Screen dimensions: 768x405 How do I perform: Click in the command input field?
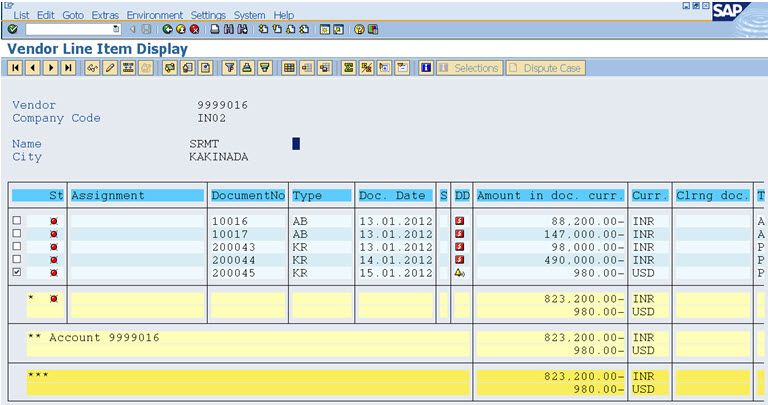[69, 29]
